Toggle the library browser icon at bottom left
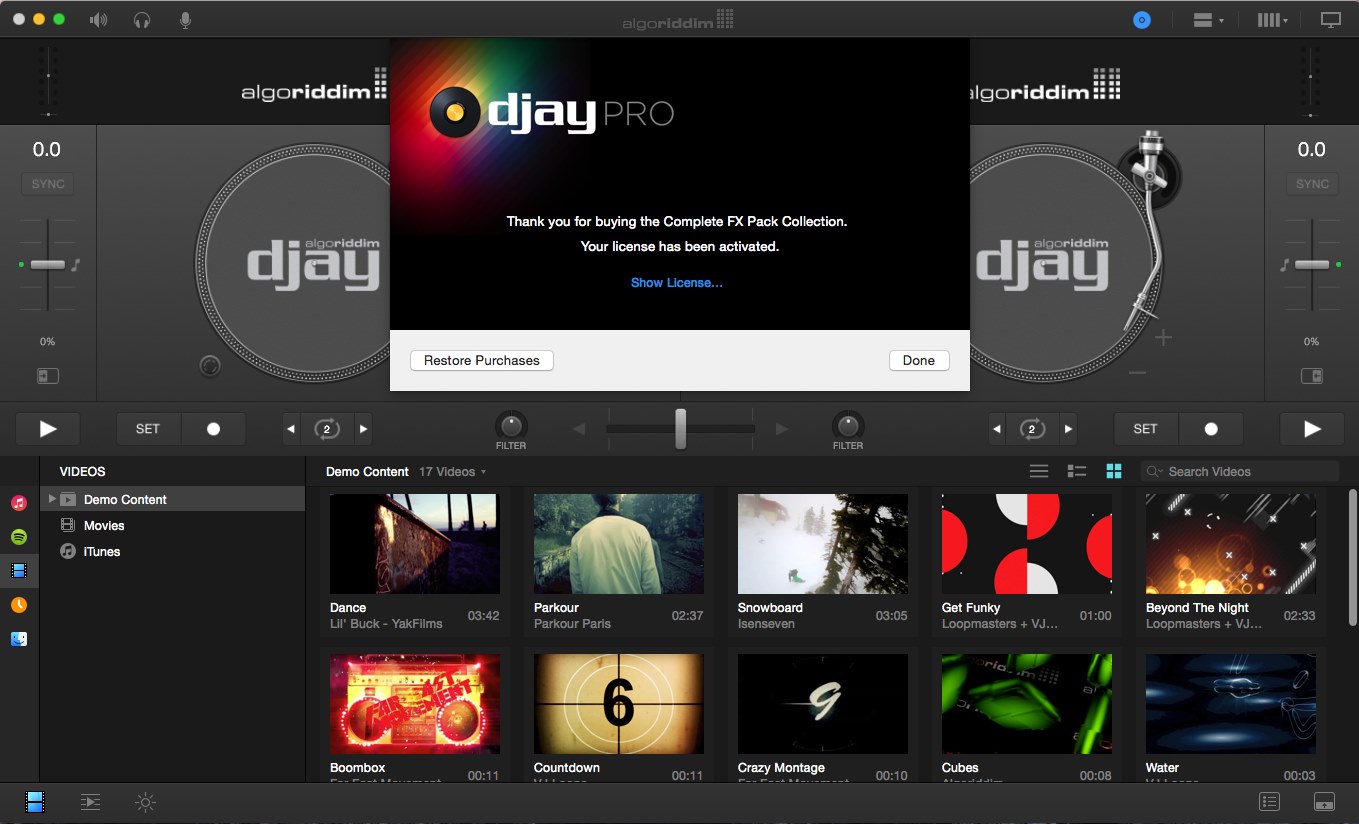 tap(36, 801)
